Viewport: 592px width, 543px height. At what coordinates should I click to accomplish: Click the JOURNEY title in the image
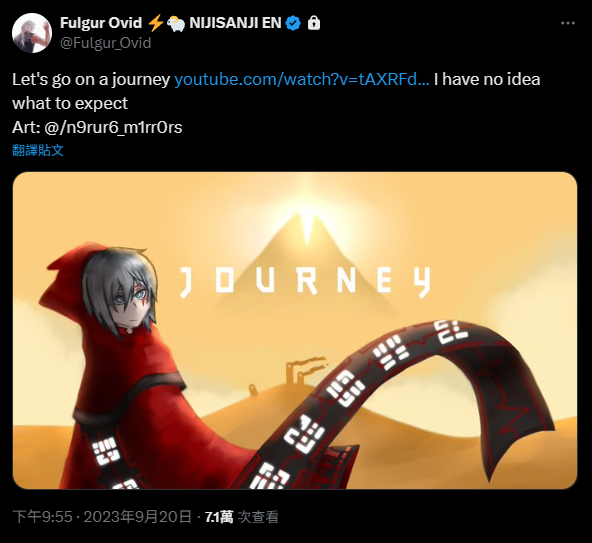point(305,282)
